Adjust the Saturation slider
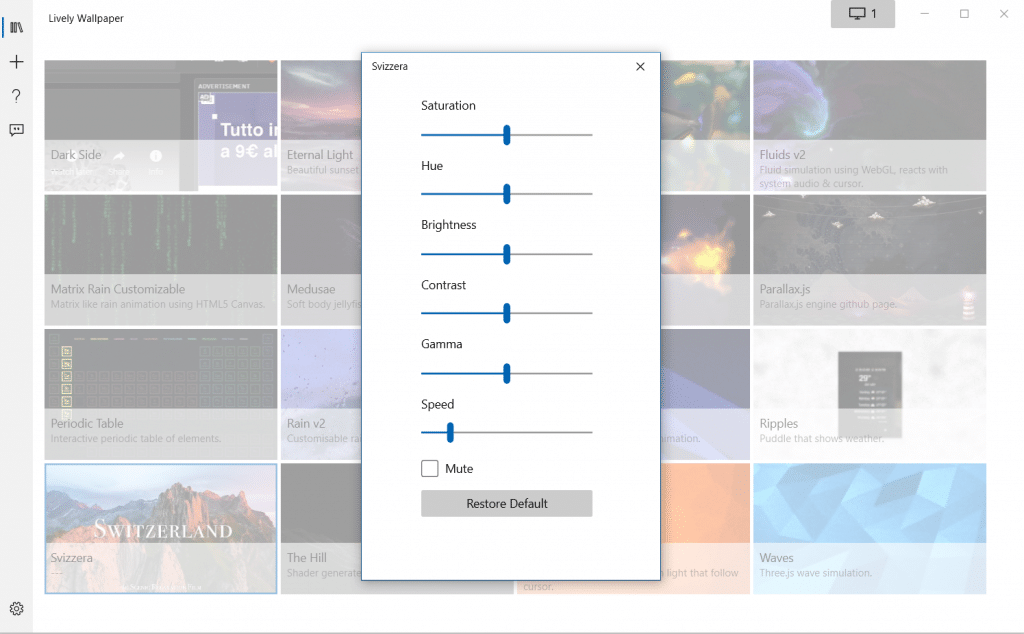Viewport: 1024px width, 634px height. click(507, 135)
